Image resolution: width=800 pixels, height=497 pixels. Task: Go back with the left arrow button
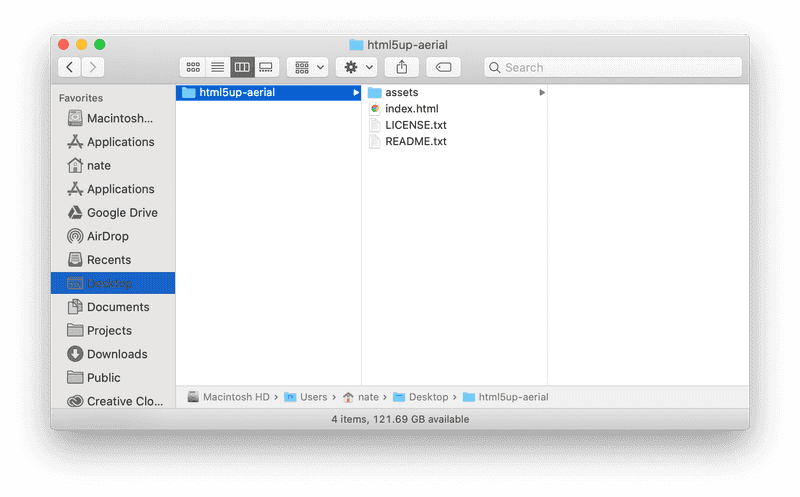(69, 67)
